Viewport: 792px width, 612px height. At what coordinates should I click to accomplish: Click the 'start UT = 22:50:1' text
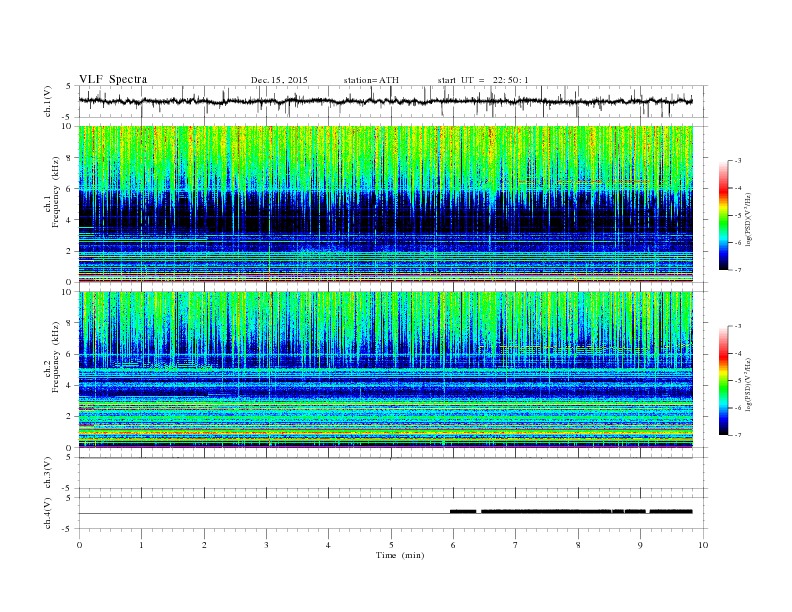tap(483, 80)
